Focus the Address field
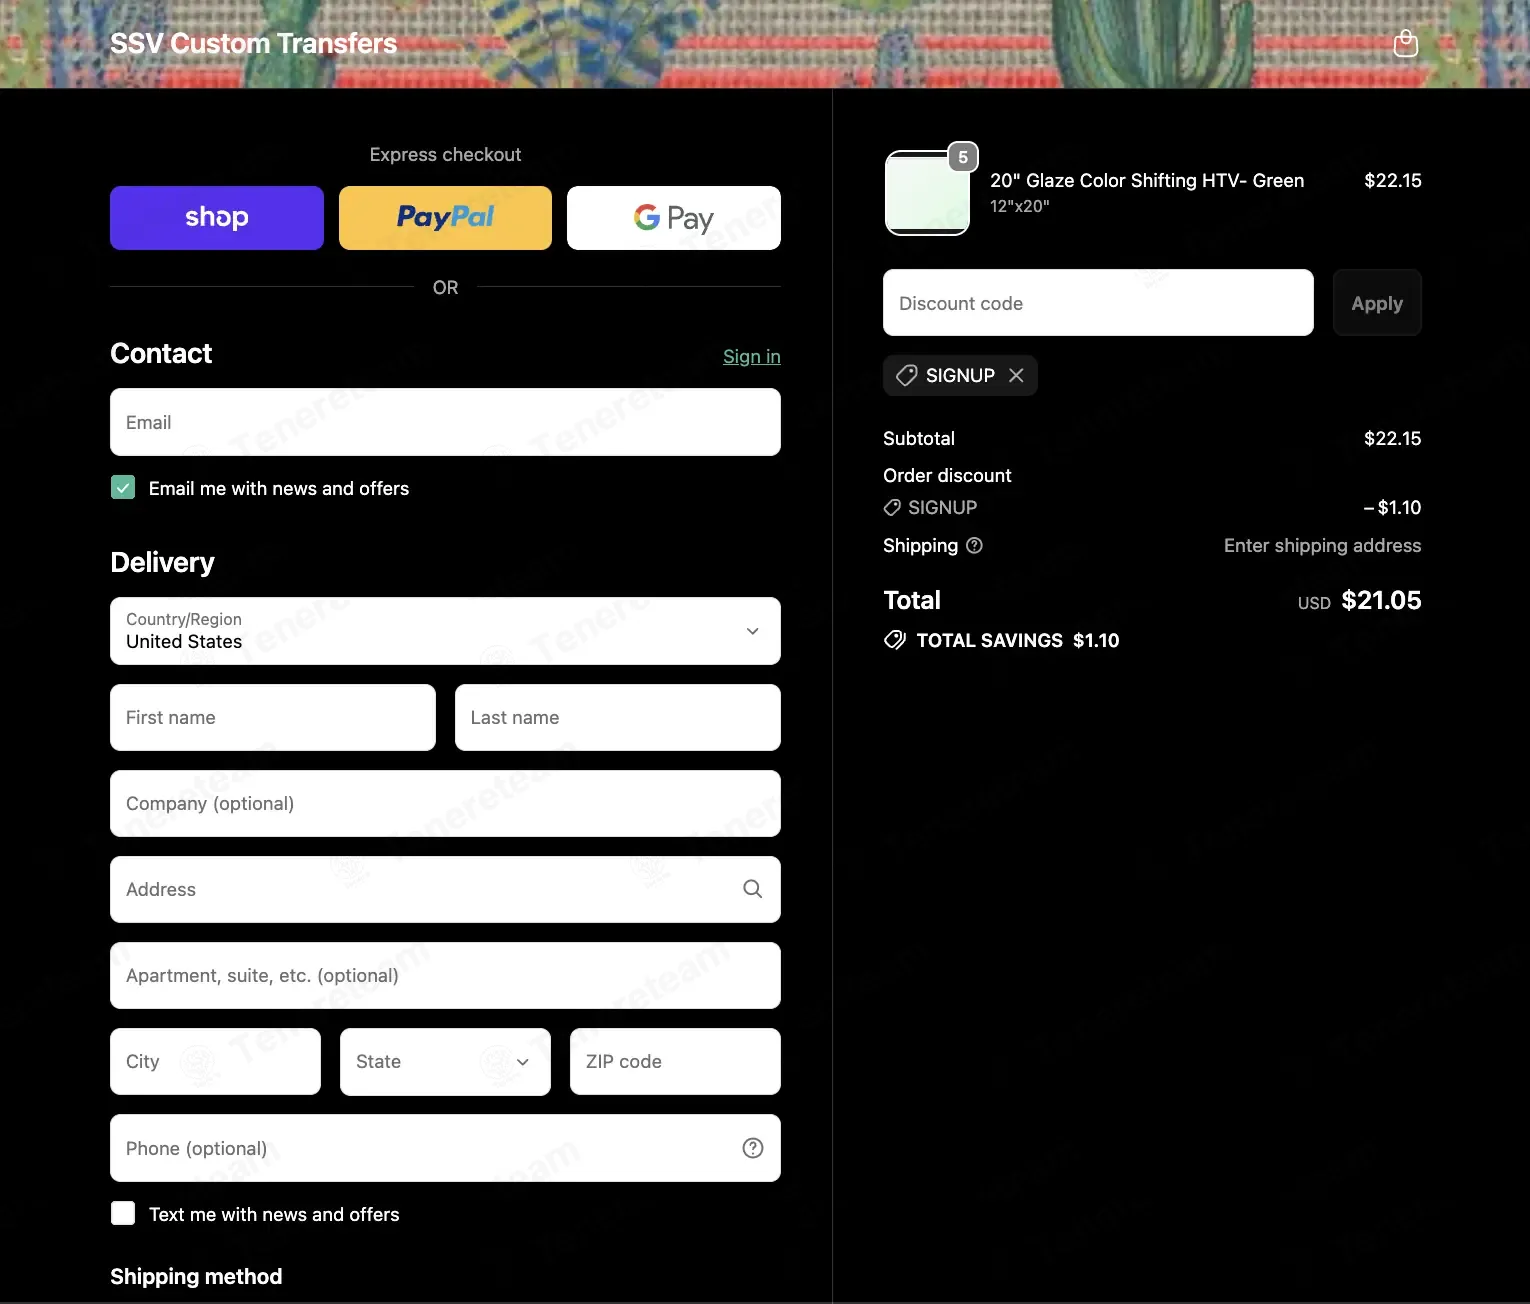Viewport: 1530px width, 1304px height. [445, 889]
